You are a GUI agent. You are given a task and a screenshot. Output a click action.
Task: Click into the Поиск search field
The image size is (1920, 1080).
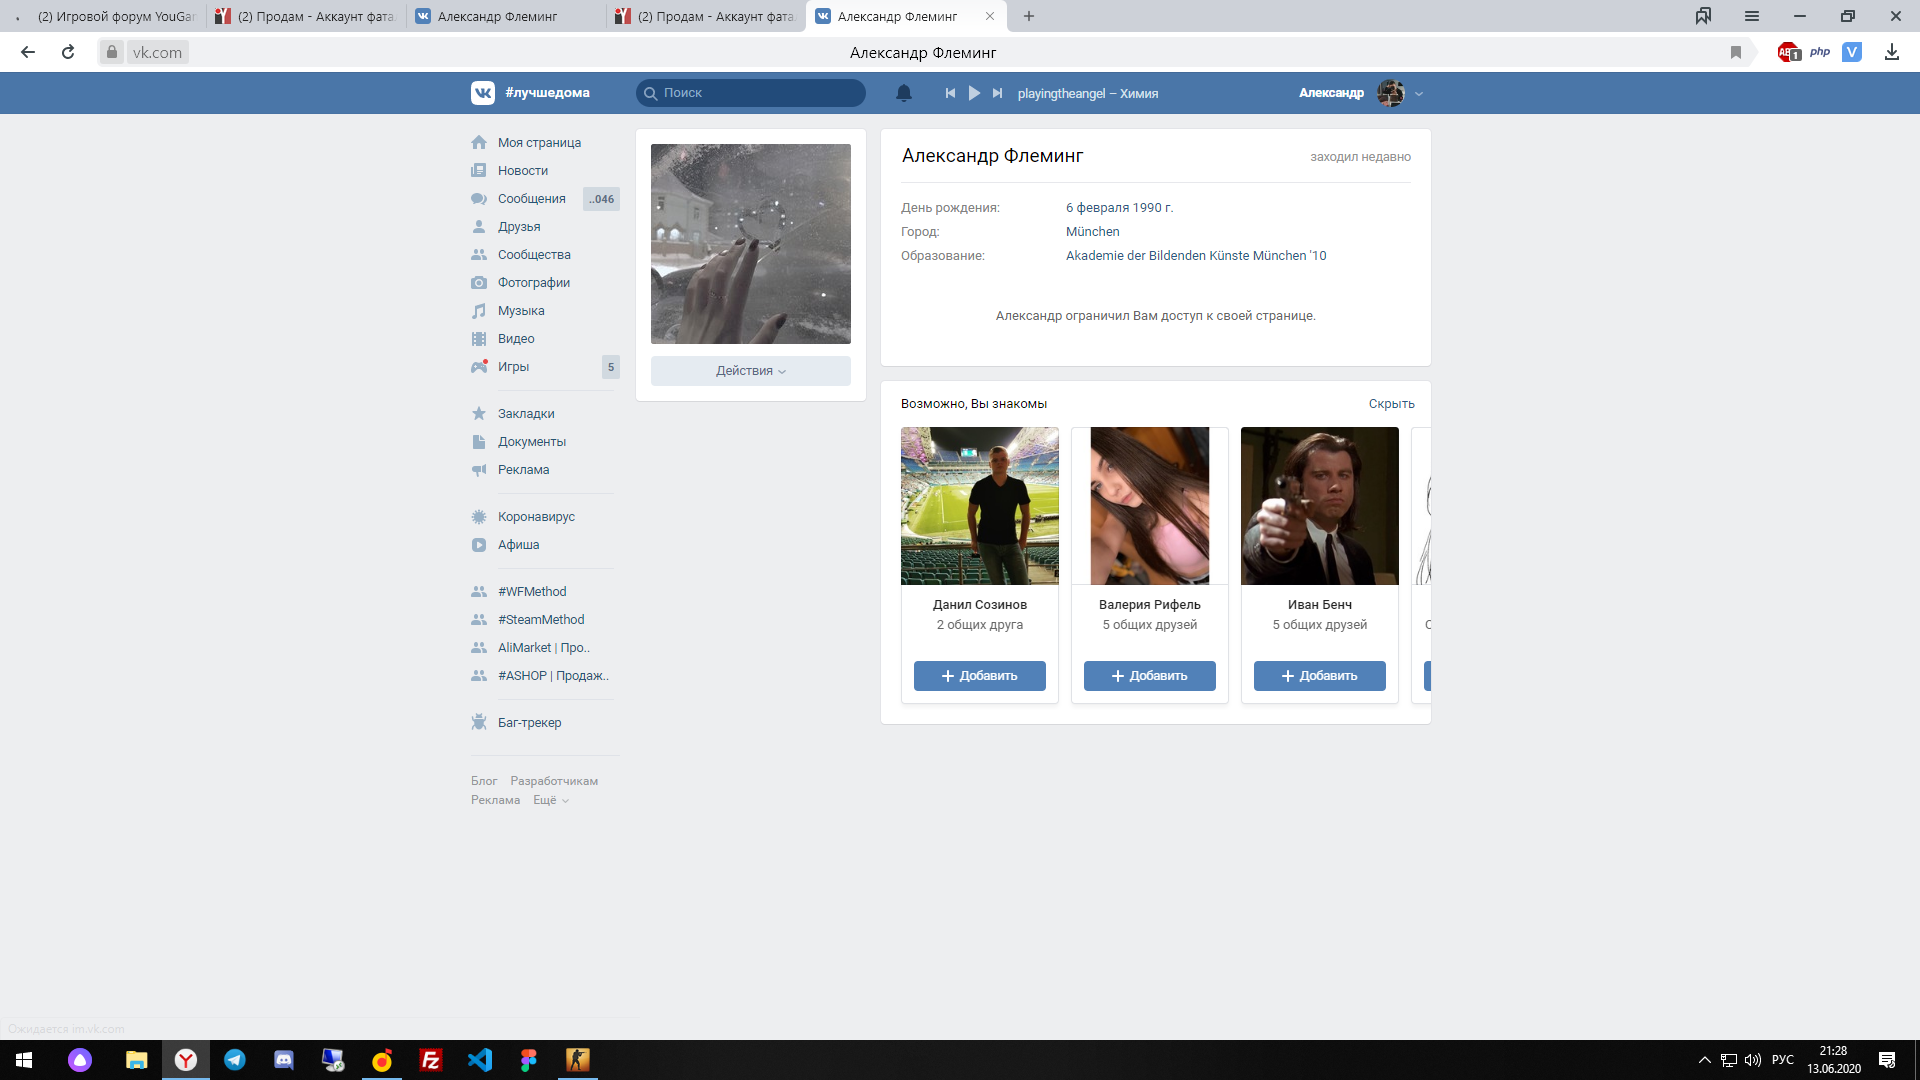pyautogui.click(x=760, y=93)
